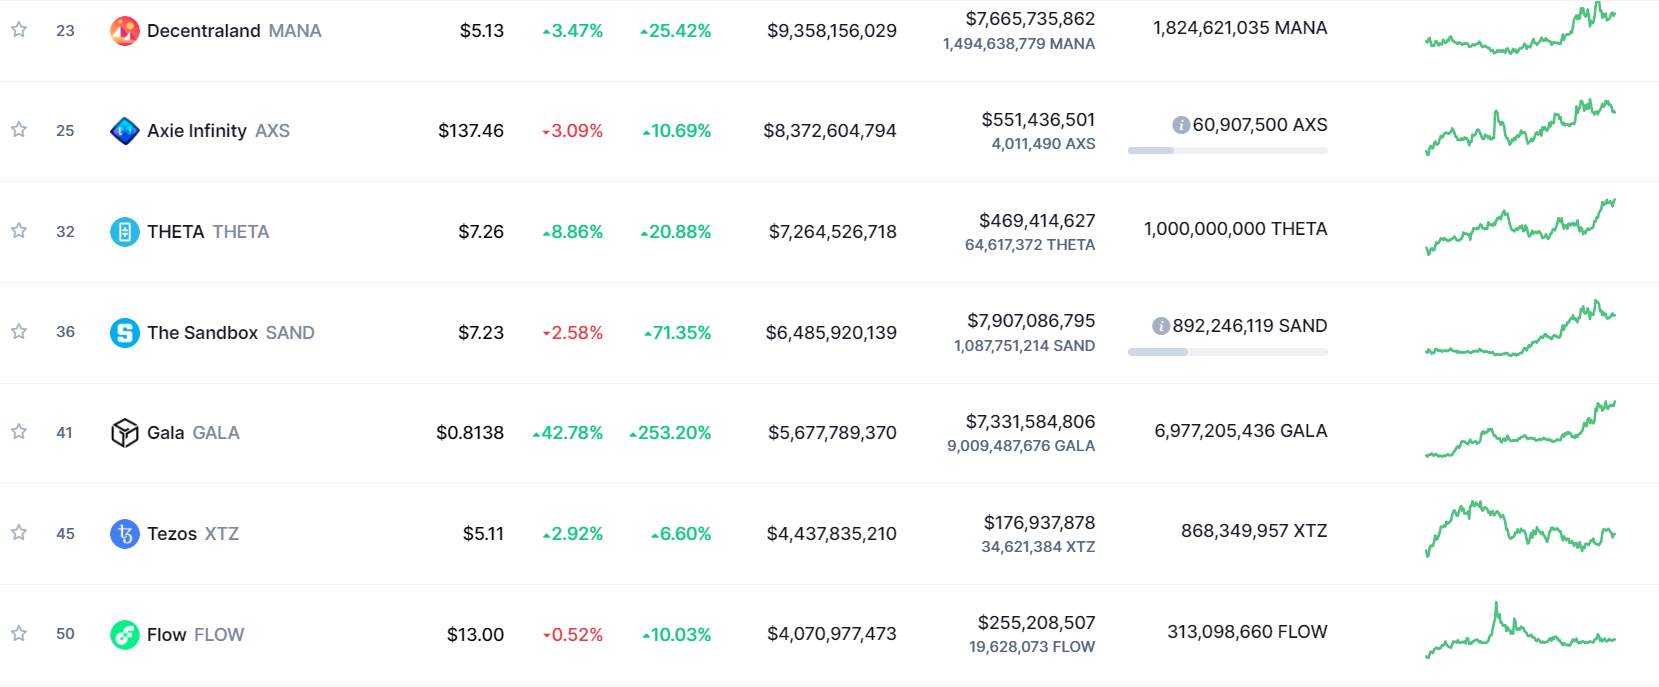Click THETA price $7.26
The height and width of the screenshot is (687, 1659).
click(x=481, y=232)
